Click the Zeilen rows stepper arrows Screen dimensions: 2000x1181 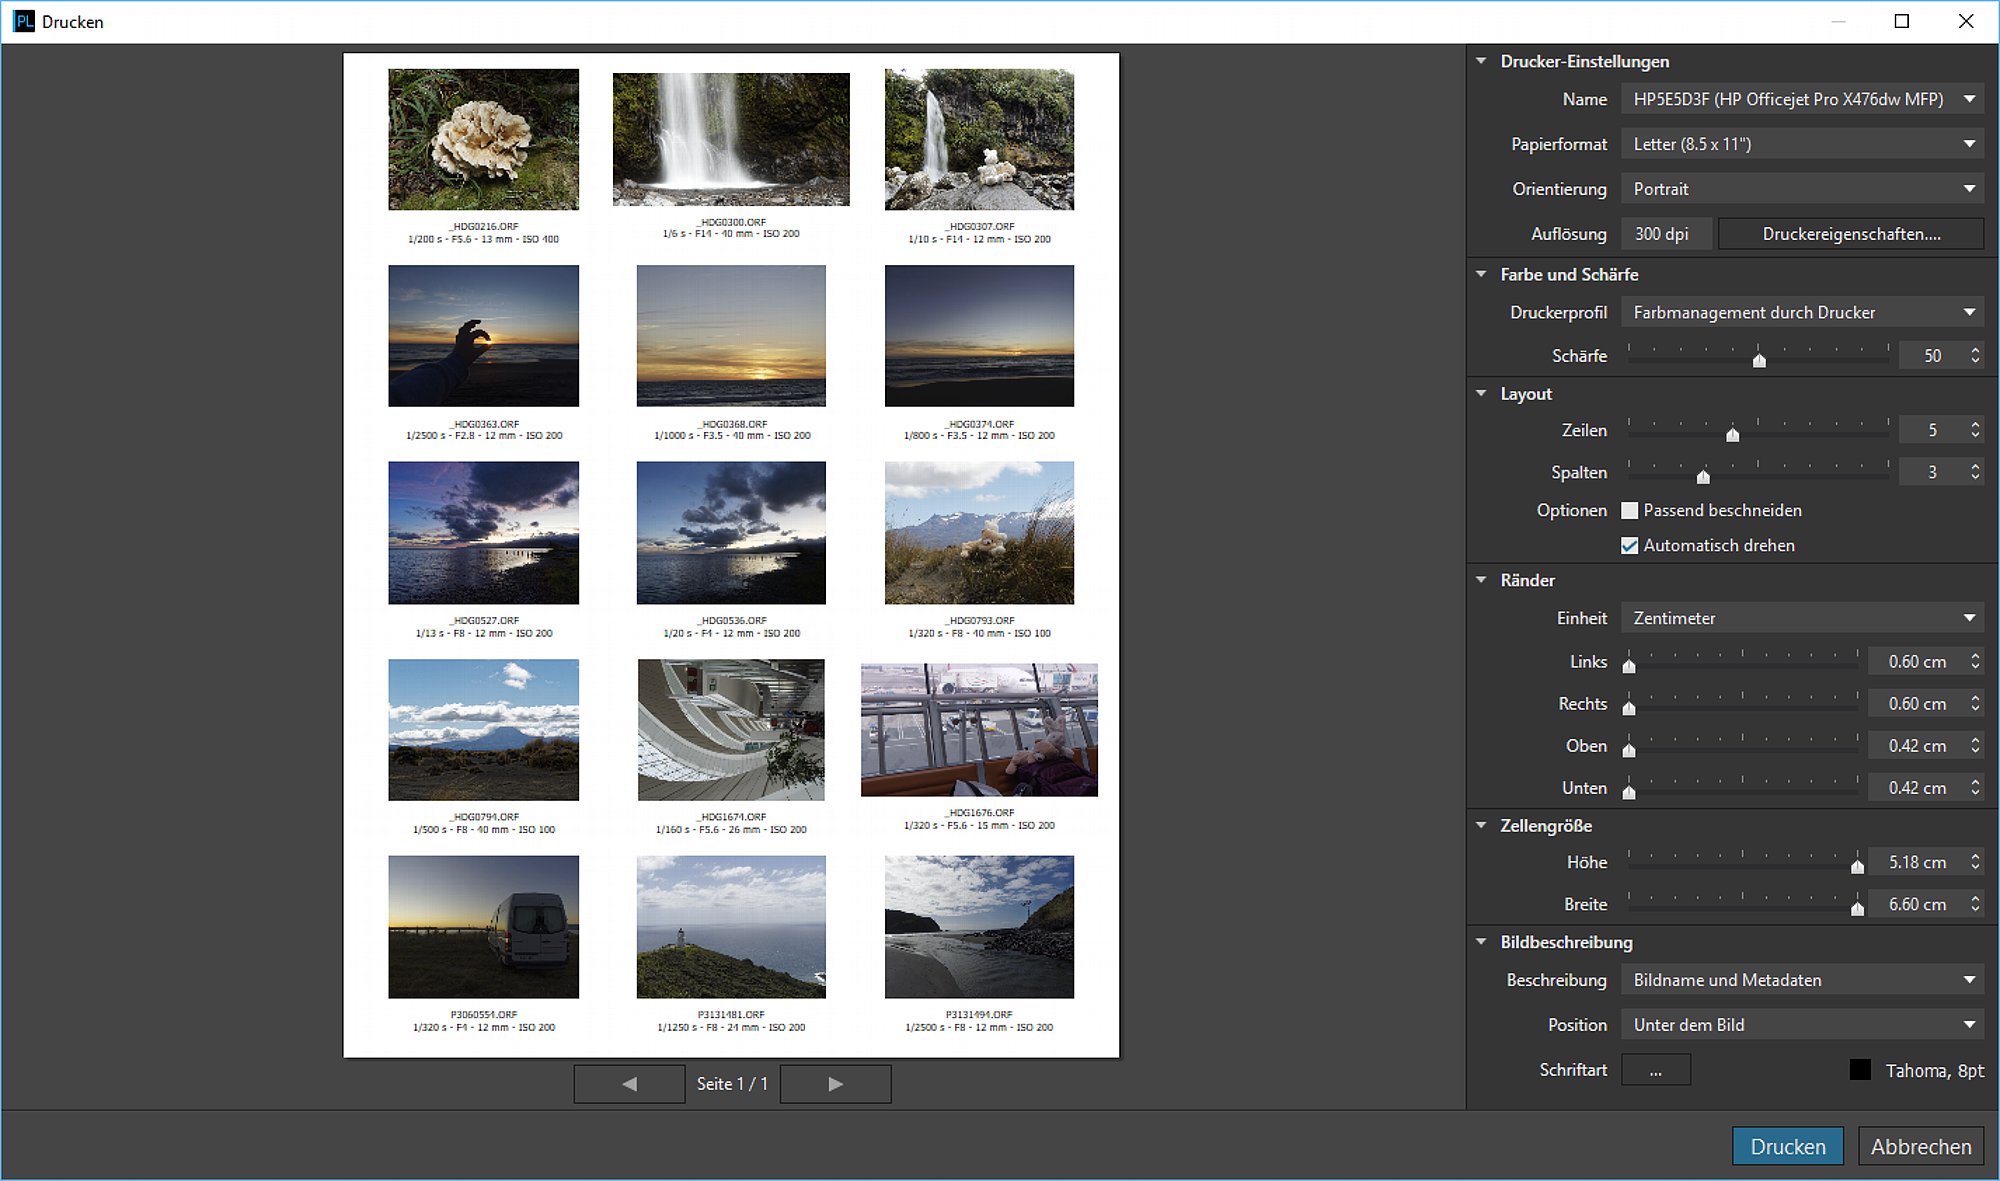[x=1975, y=430]
